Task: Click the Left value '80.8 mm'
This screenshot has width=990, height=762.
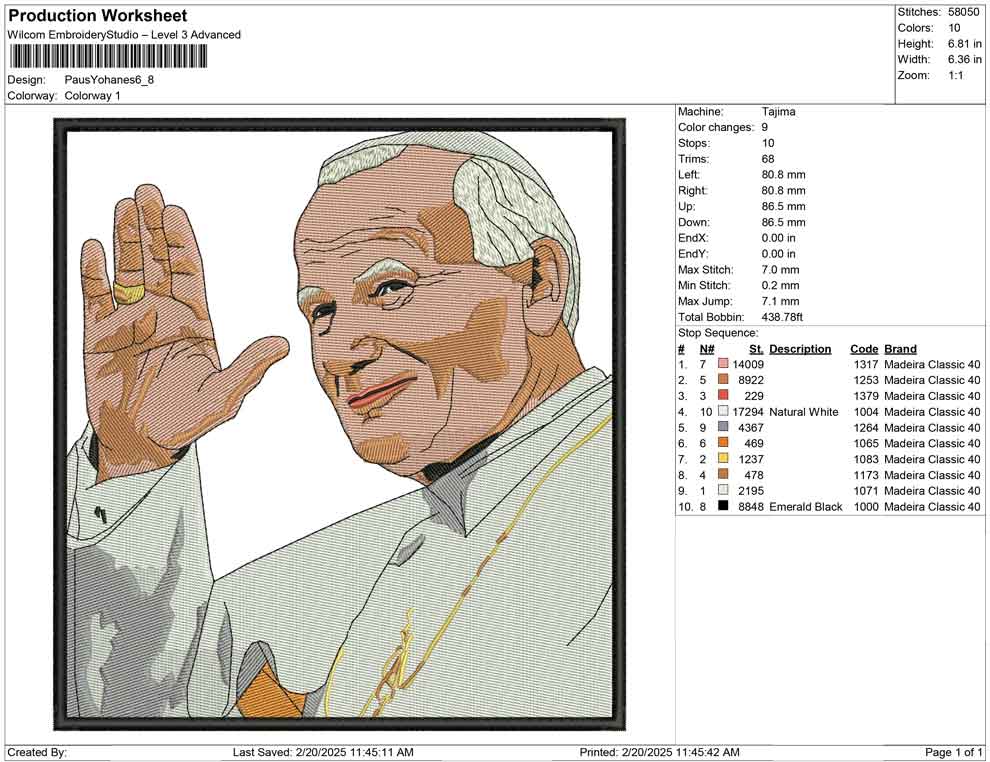Action: pyautogui.click(x=784, y=175)
